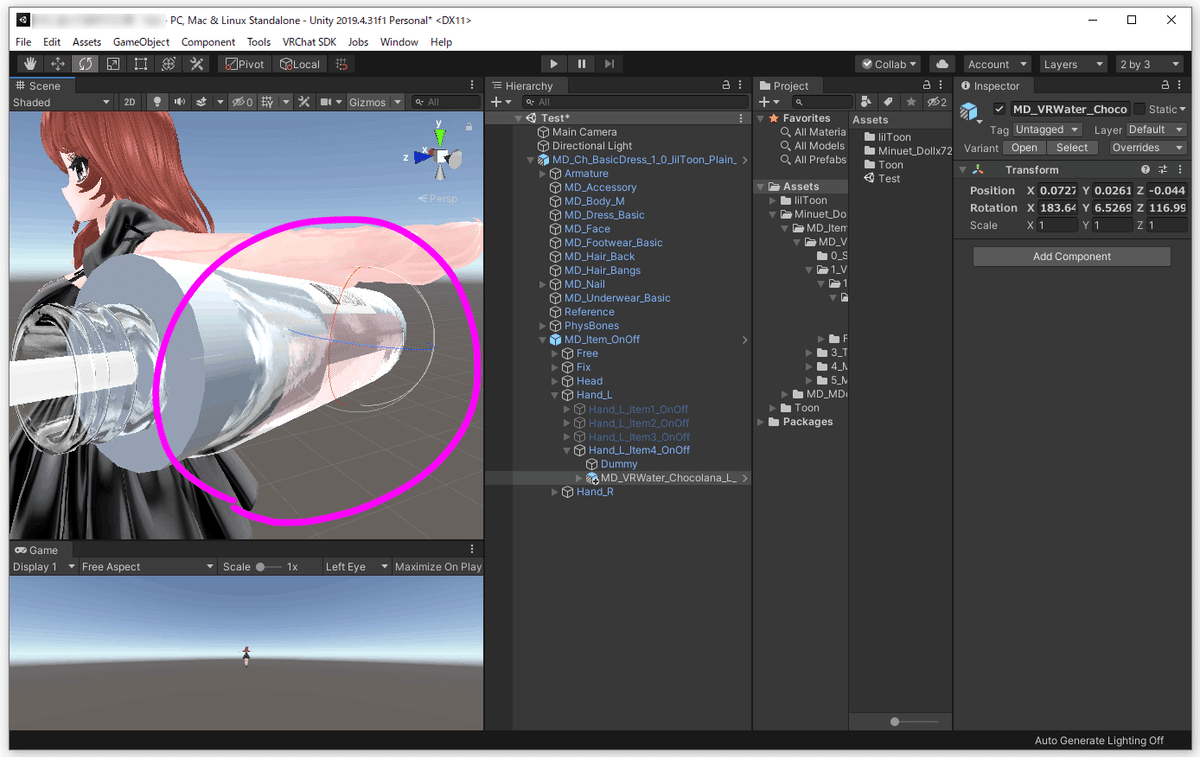Image resolution: width=1200 pixels, height=757 pixels.
Task: Toggle Local handle rotation
Action: coord(299,64)
